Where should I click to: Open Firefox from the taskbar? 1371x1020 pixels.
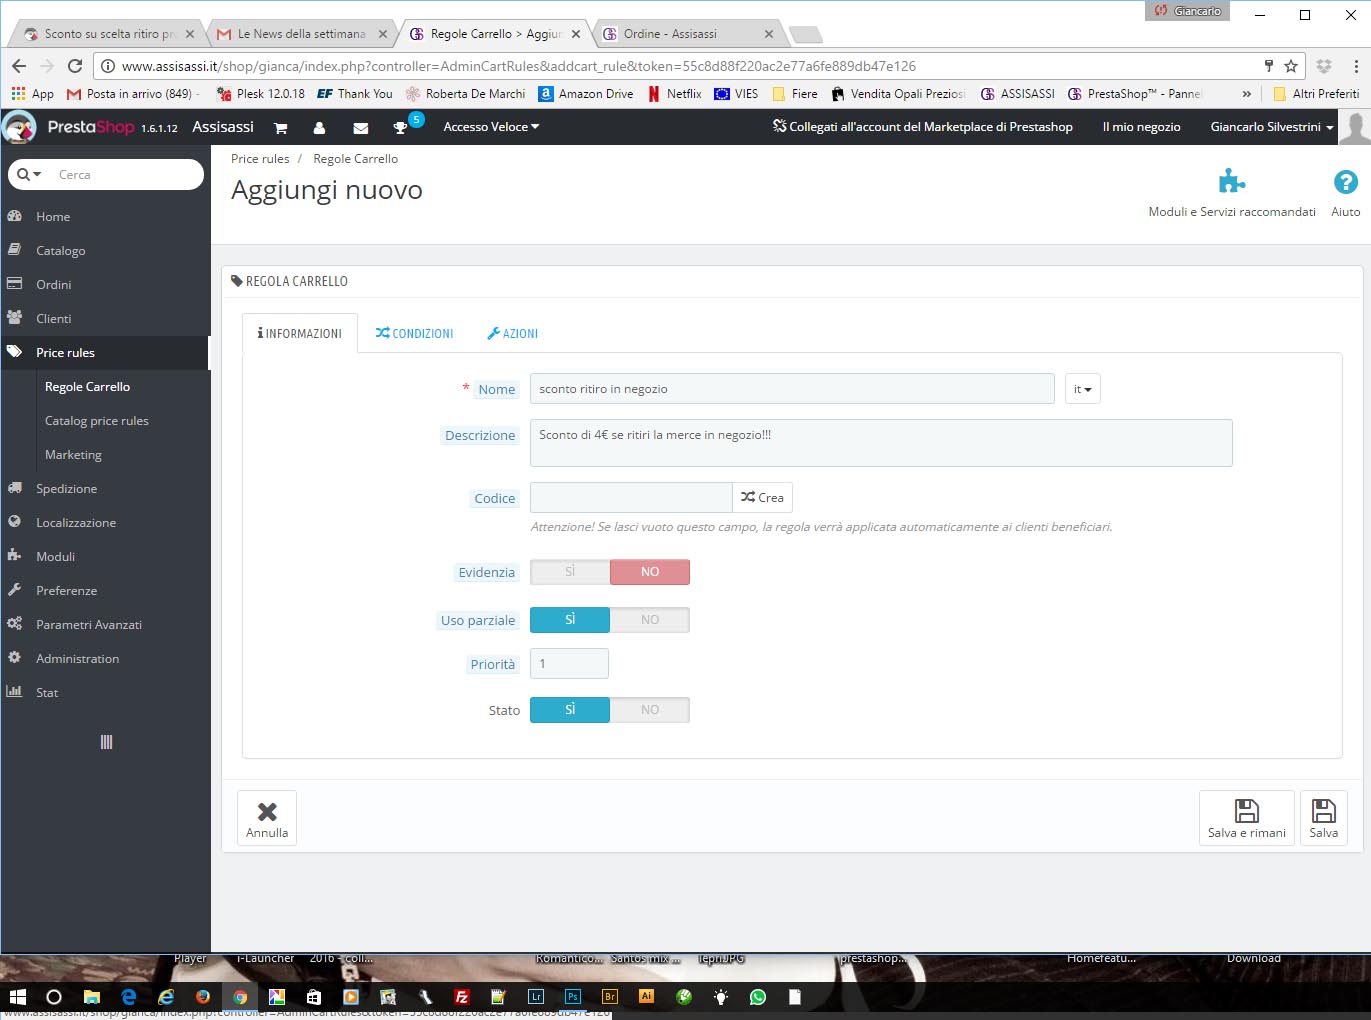(203, 997)
